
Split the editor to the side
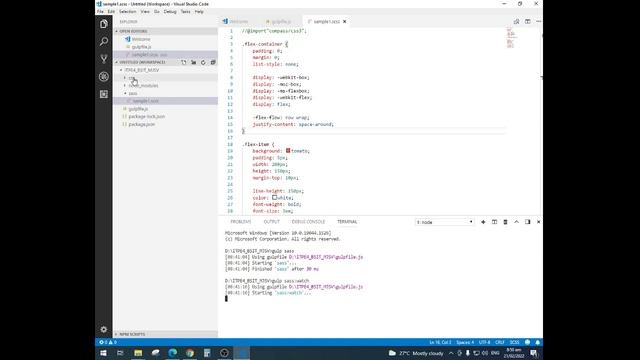click(x=527, y=22)
